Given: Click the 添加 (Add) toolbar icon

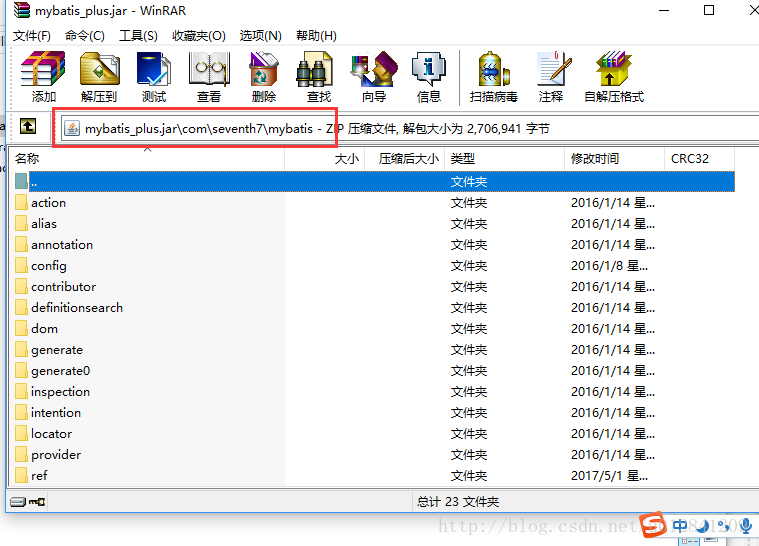Looking at the screenshot, I should pyautogui.click(x=43, y=70).
